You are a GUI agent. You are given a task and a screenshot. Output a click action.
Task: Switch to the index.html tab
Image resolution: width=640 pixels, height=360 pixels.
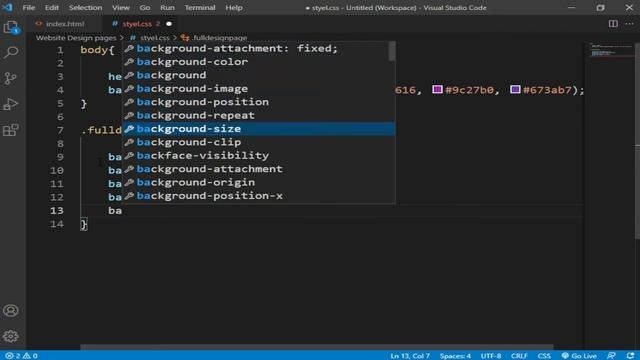tap(64, 24)
